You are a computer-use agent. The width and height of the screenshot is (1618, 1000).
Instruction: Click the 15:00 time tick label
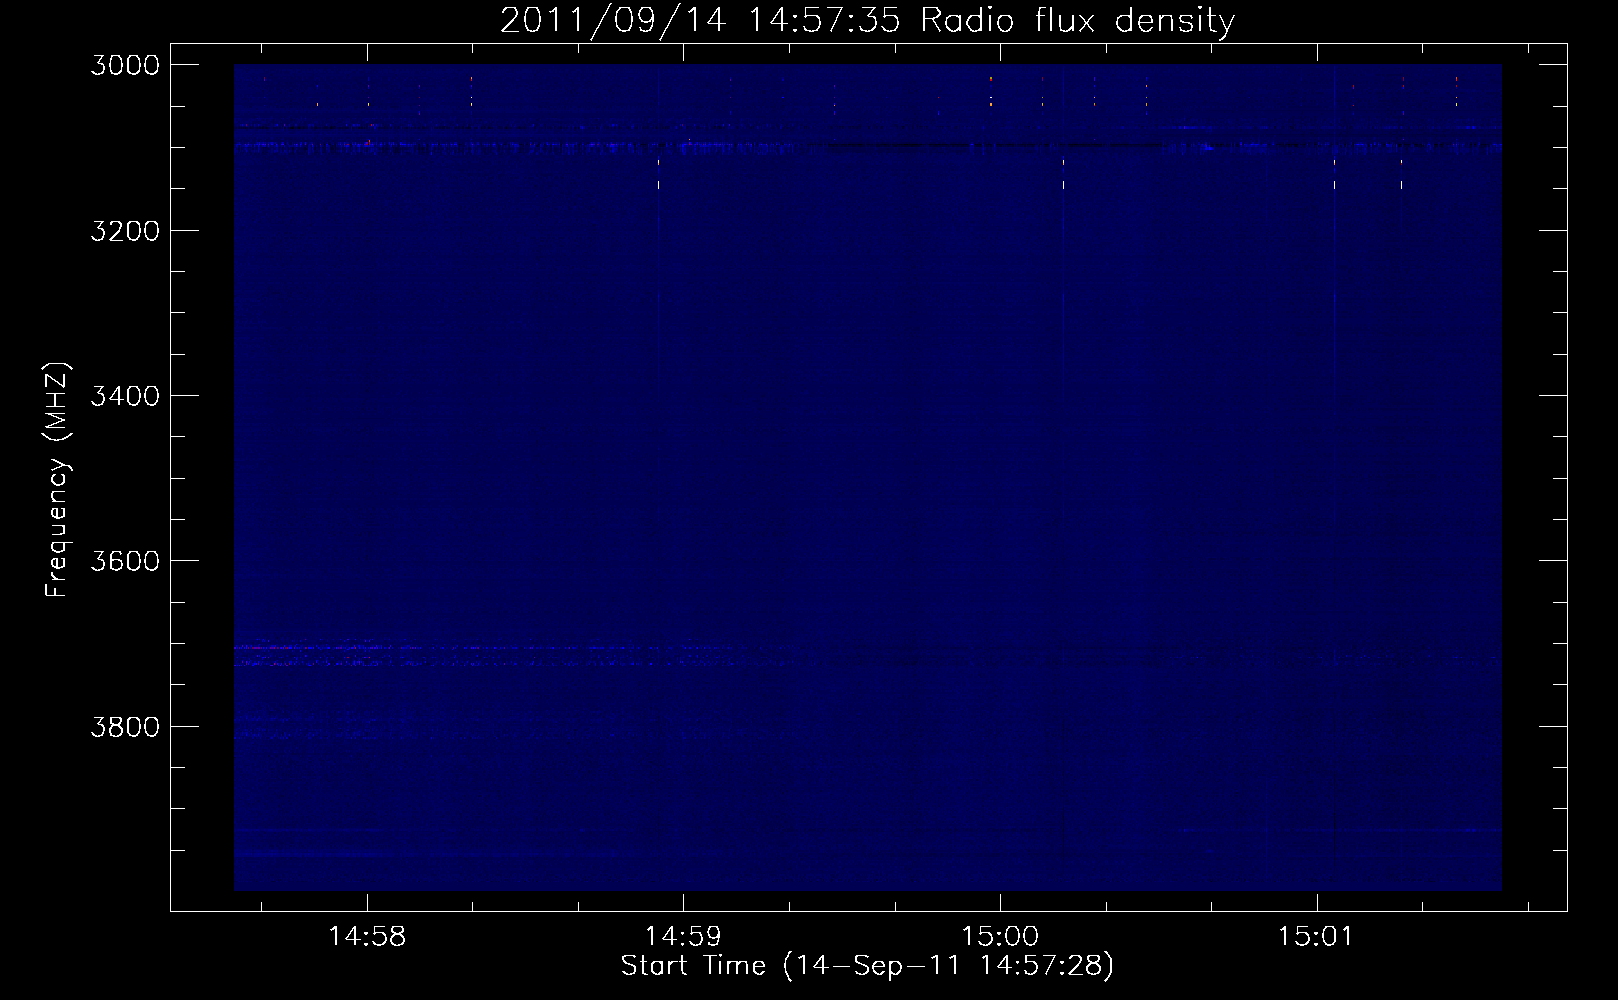coord(1000,937)
